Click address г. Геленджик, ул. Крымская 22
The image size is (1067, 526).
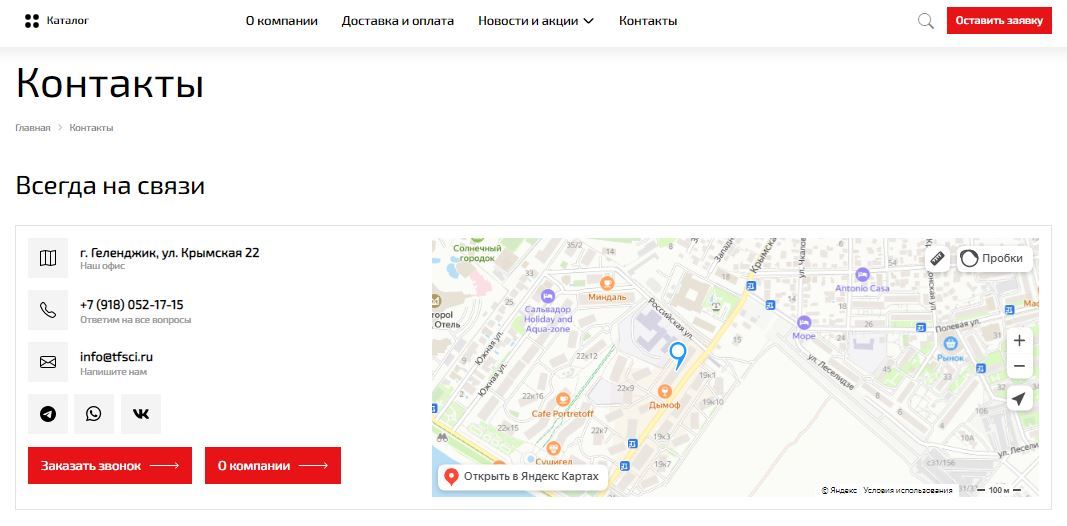169,253
